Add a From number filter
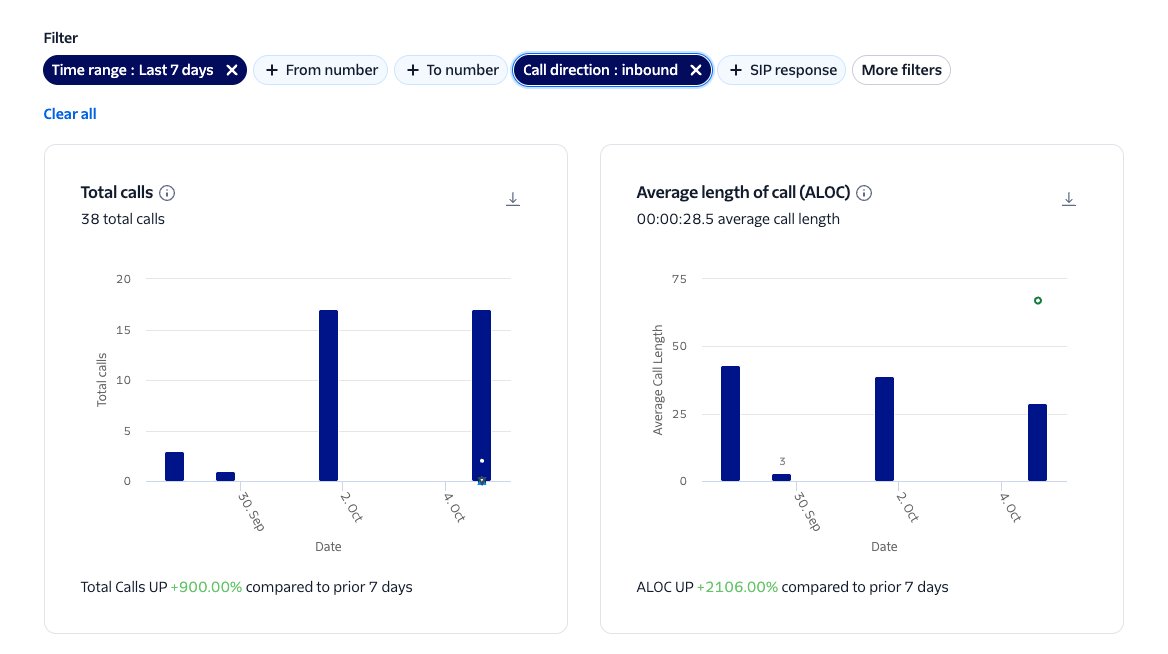1168x654 pixels. point(320,70)
